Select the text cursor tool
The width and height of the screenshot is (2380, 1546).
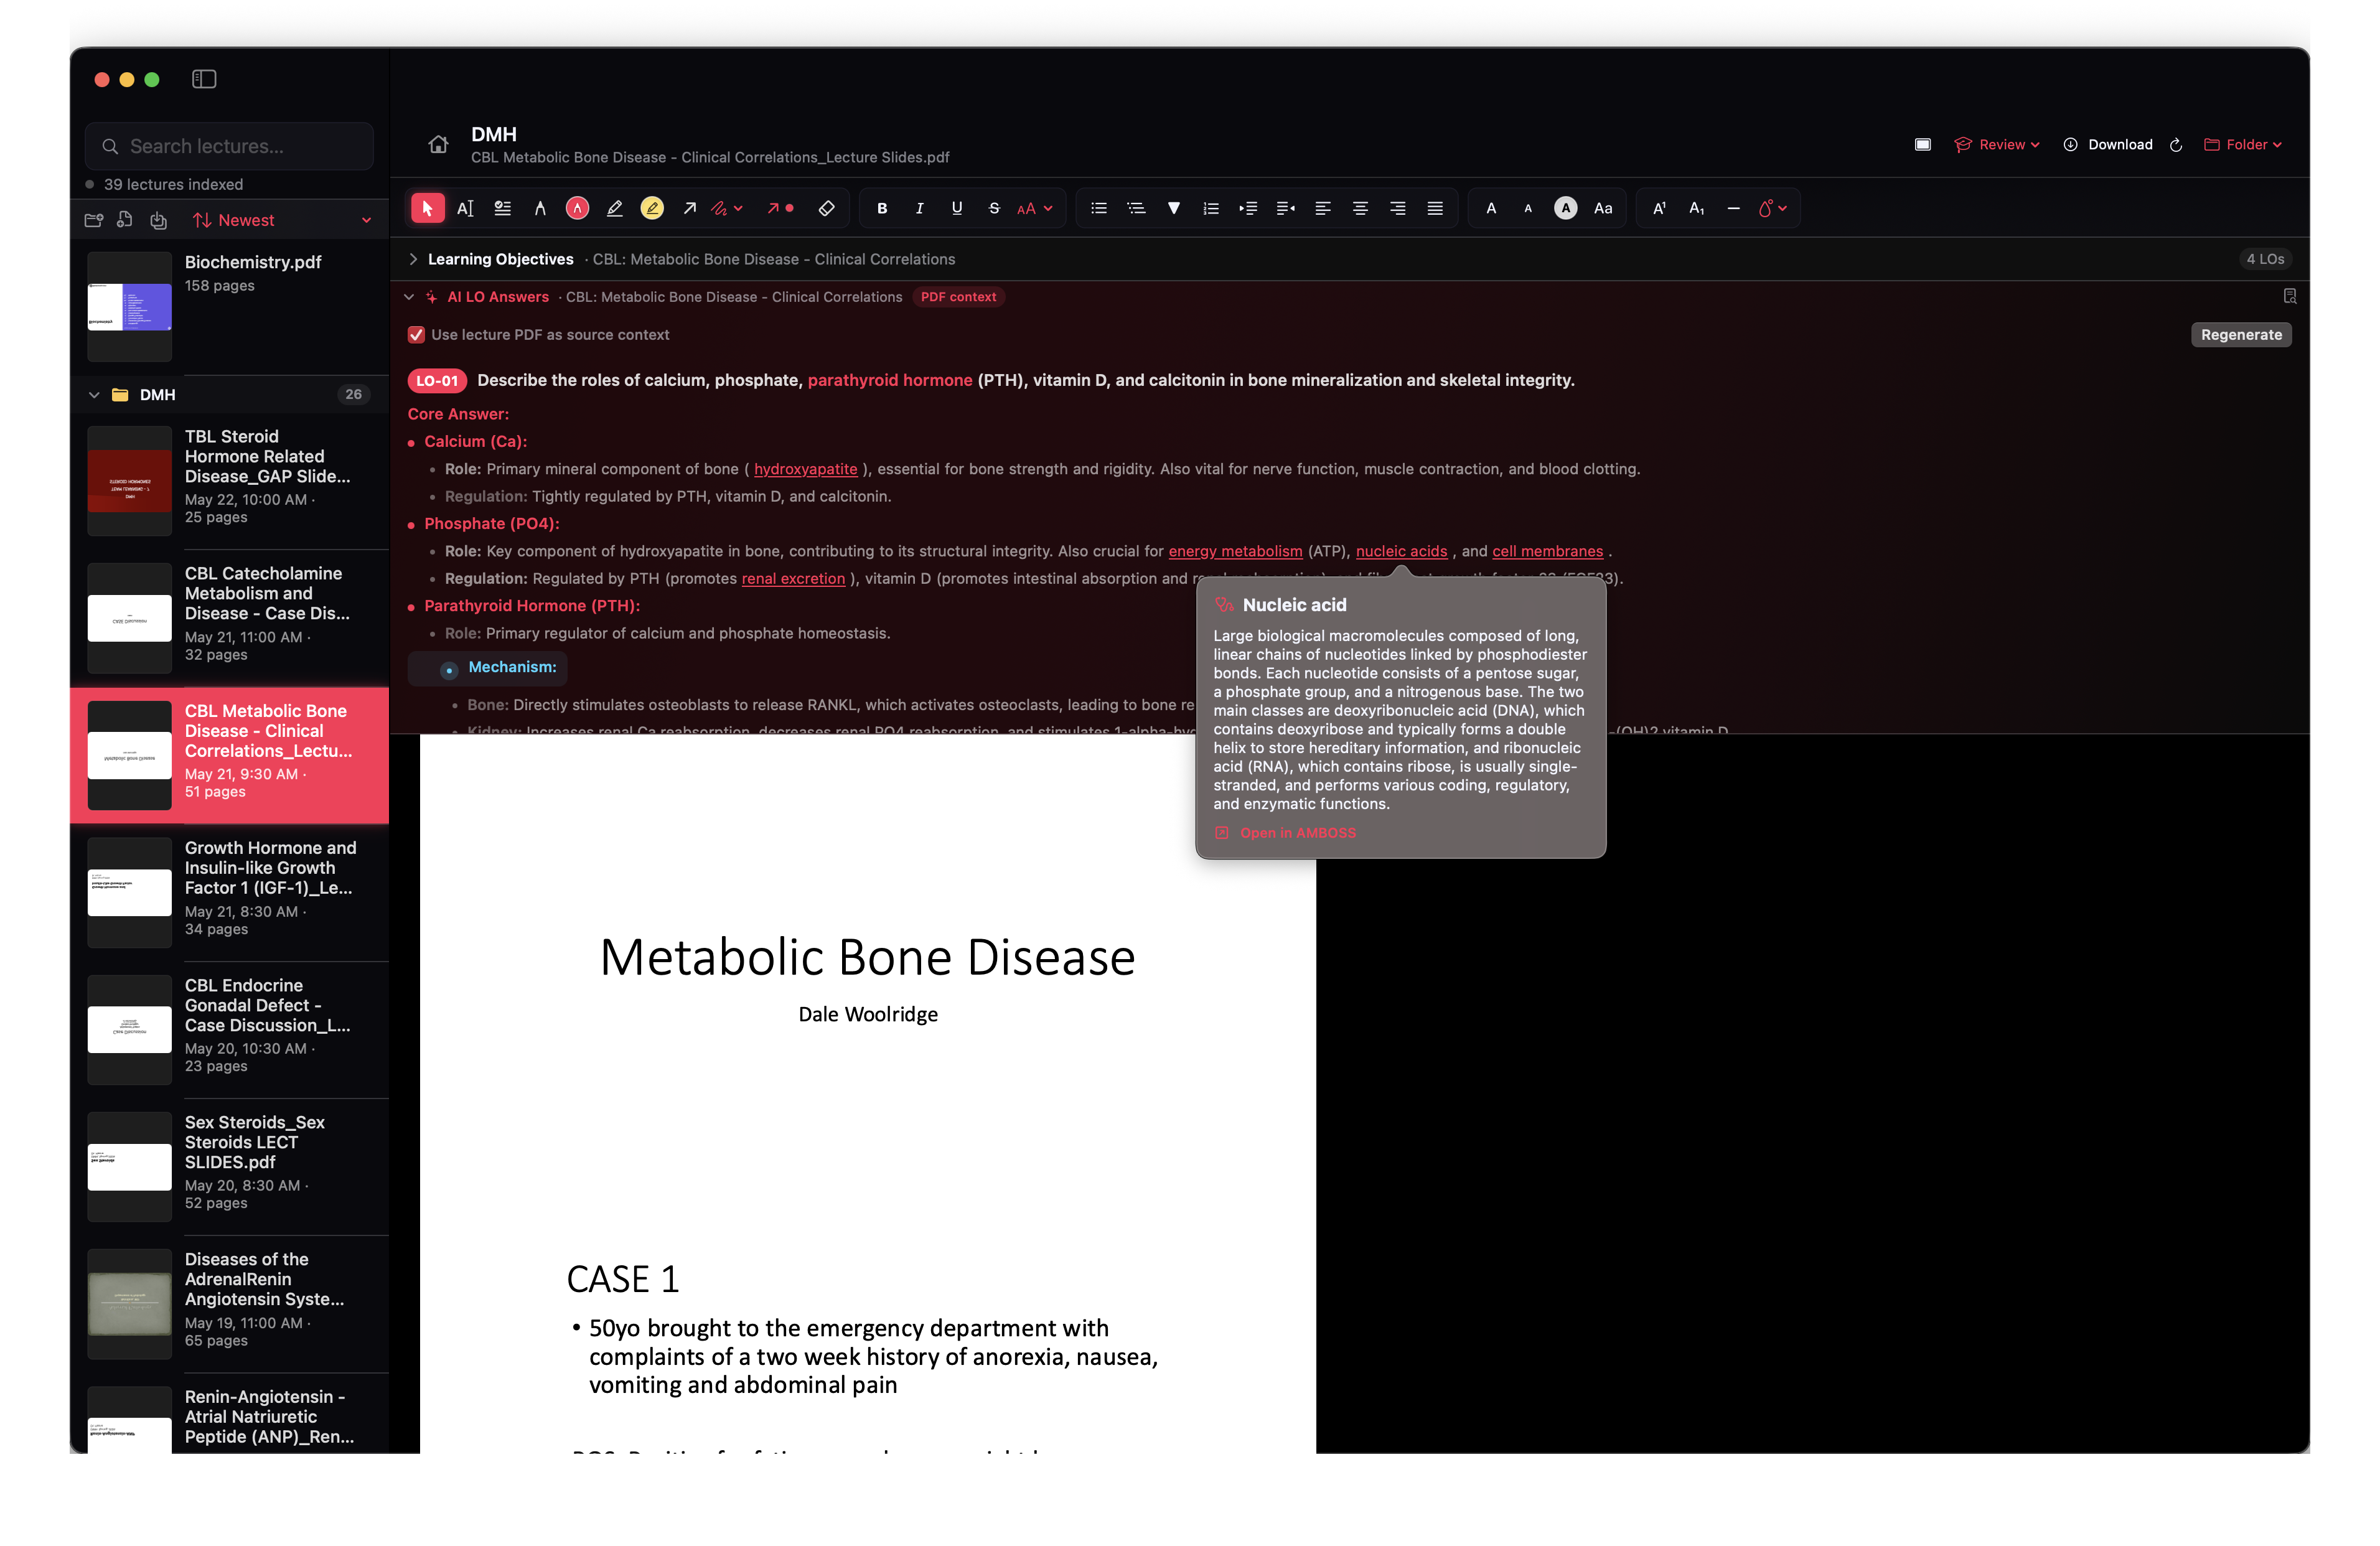click(465, 208)
